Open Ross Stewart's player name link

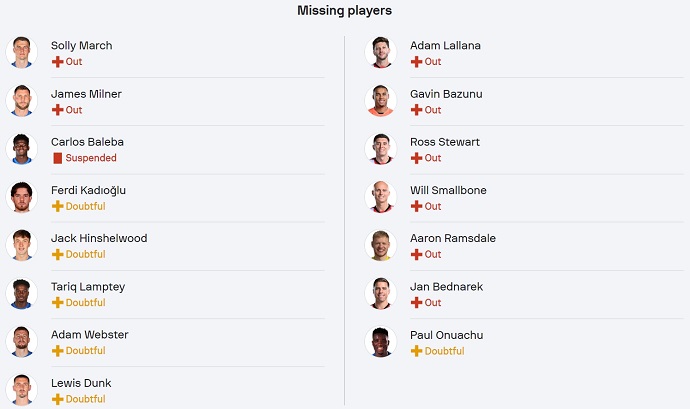coord(445,142)
